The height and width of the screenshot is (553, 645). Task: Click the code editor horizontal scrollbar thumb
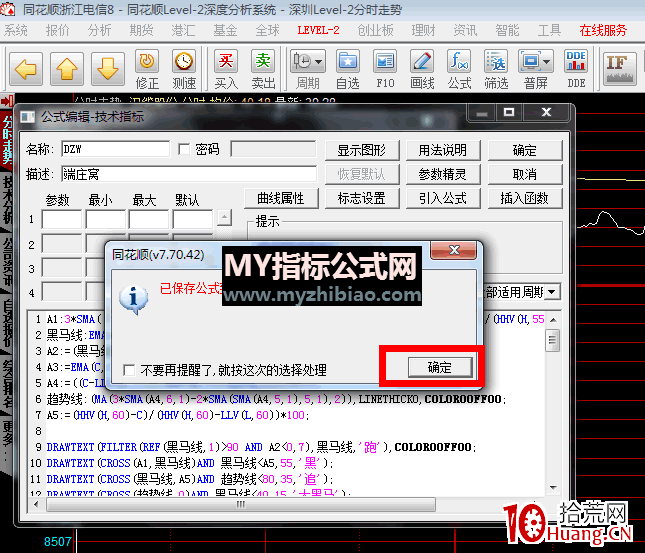(241, 504)
